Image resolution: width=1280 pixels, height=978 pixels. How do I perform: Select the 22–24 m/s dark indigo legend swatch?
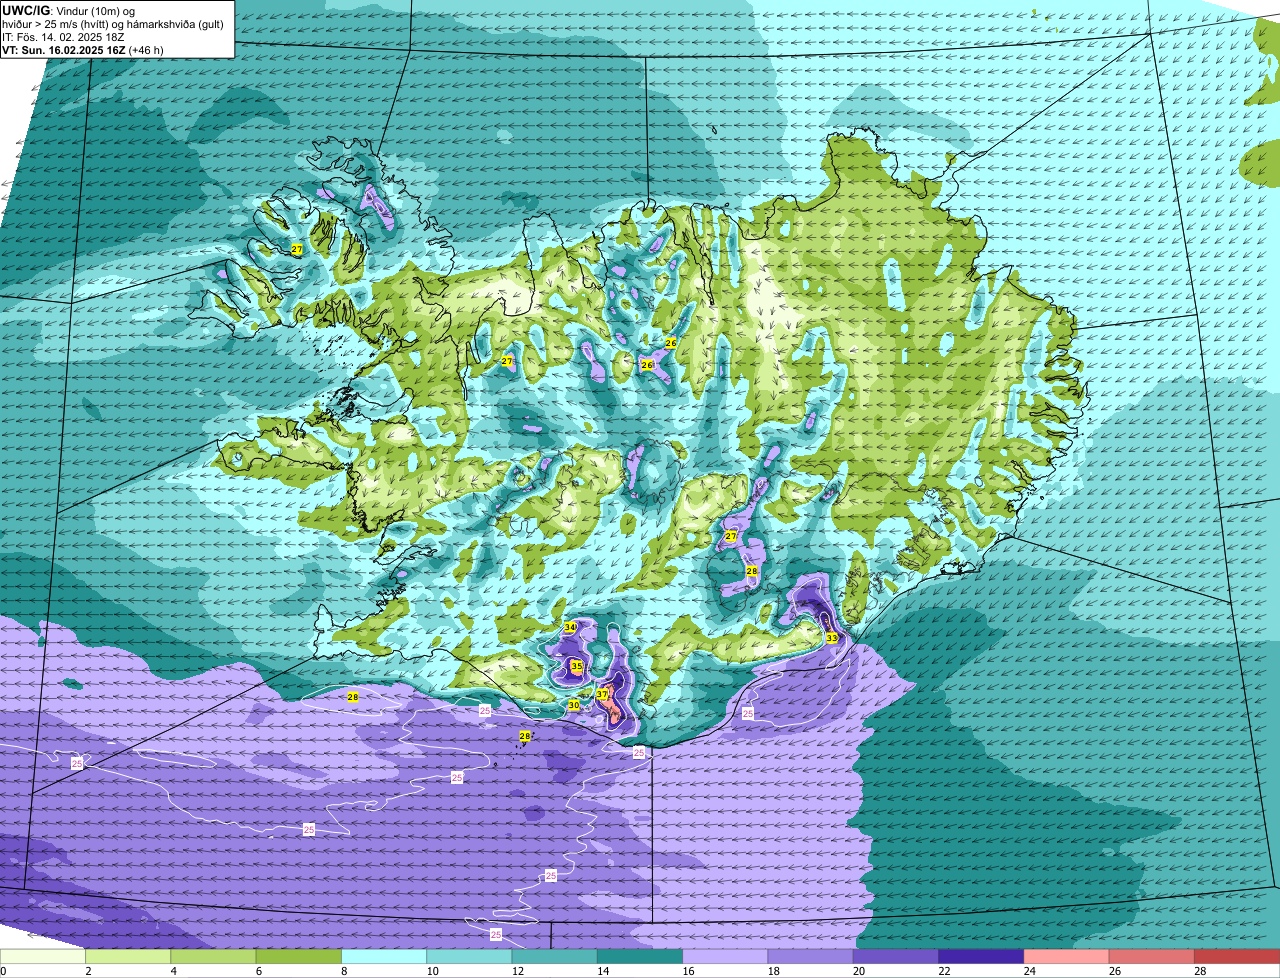[981, 956]
